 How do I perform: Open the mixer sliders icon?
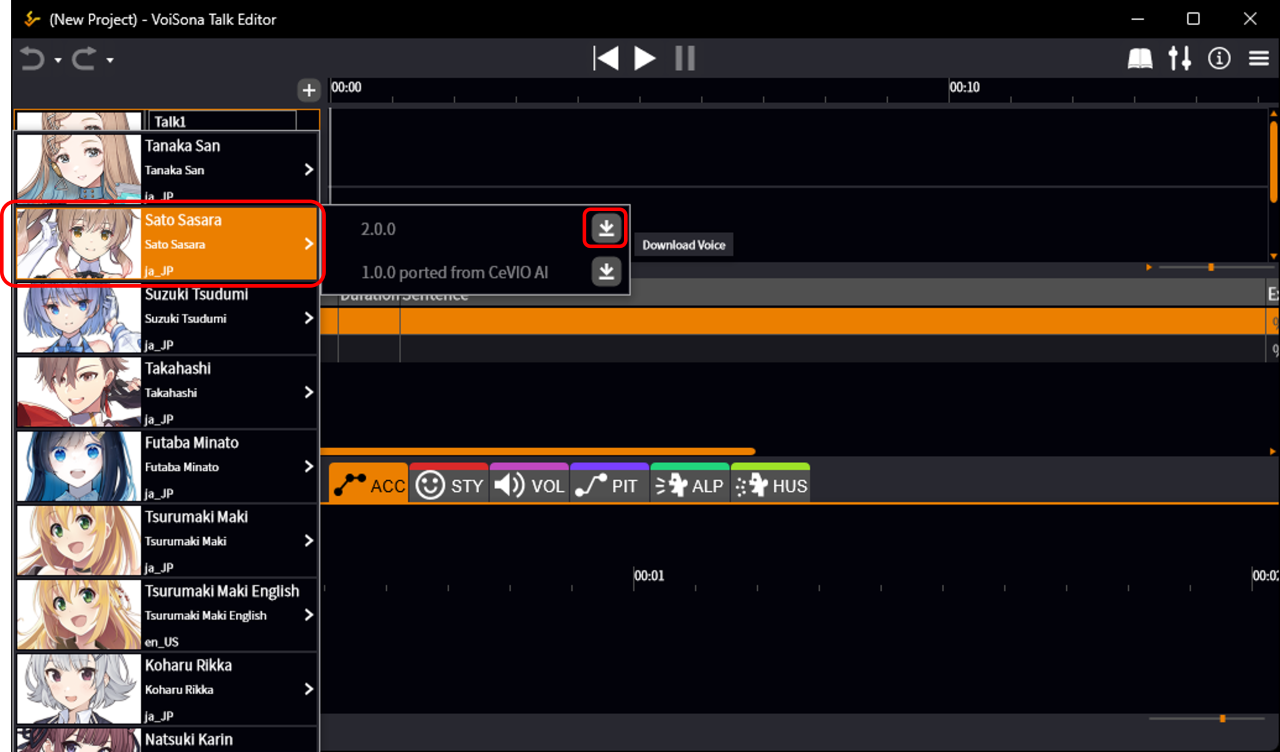click(x=1180, y=58)
